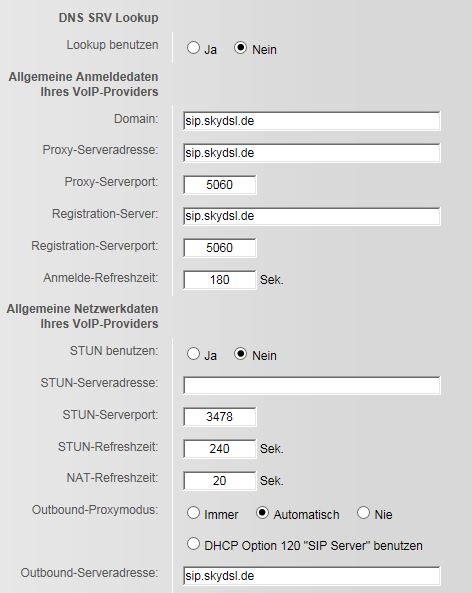Select Ja for Lookup benutzen

(x=193, y=48)
